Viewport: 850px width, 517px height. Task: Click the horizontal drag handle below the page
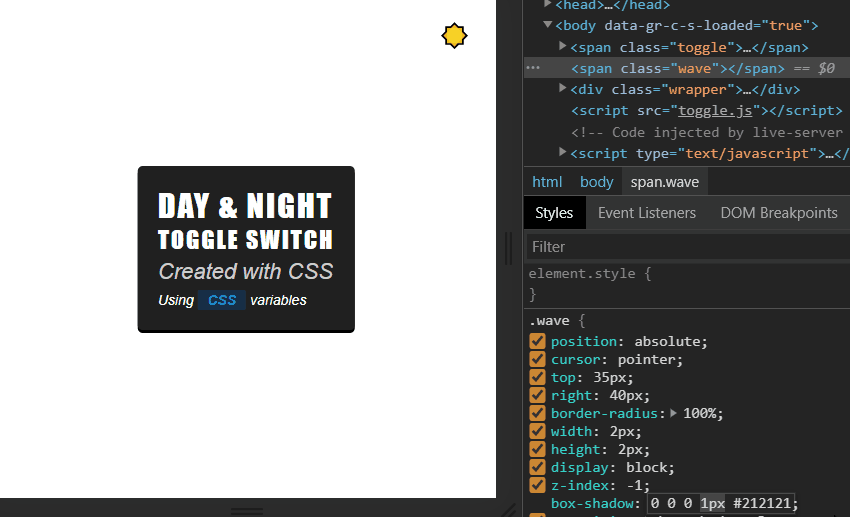pyautogui.click(x=247, y=510)
